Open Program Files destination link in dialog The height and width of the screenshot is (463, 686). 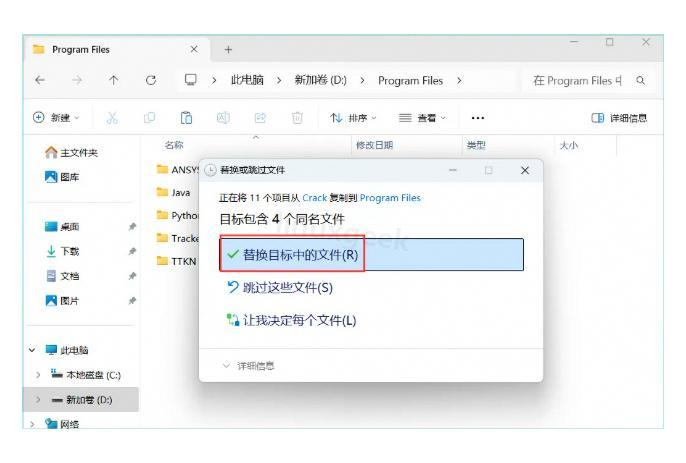click(390, 198)
